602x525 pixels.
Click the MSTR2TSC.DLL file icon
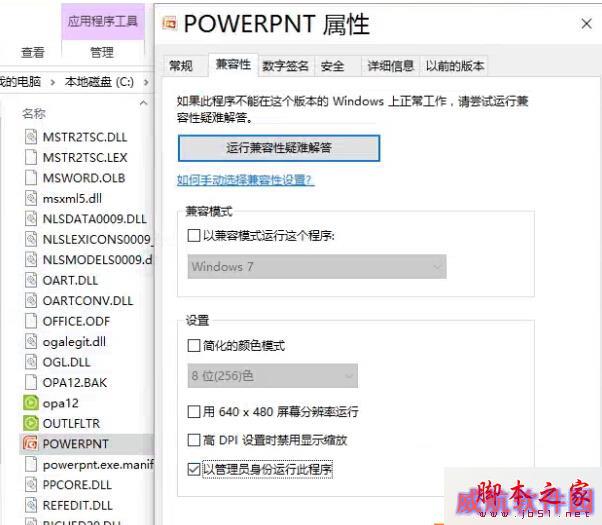[31, 137]
